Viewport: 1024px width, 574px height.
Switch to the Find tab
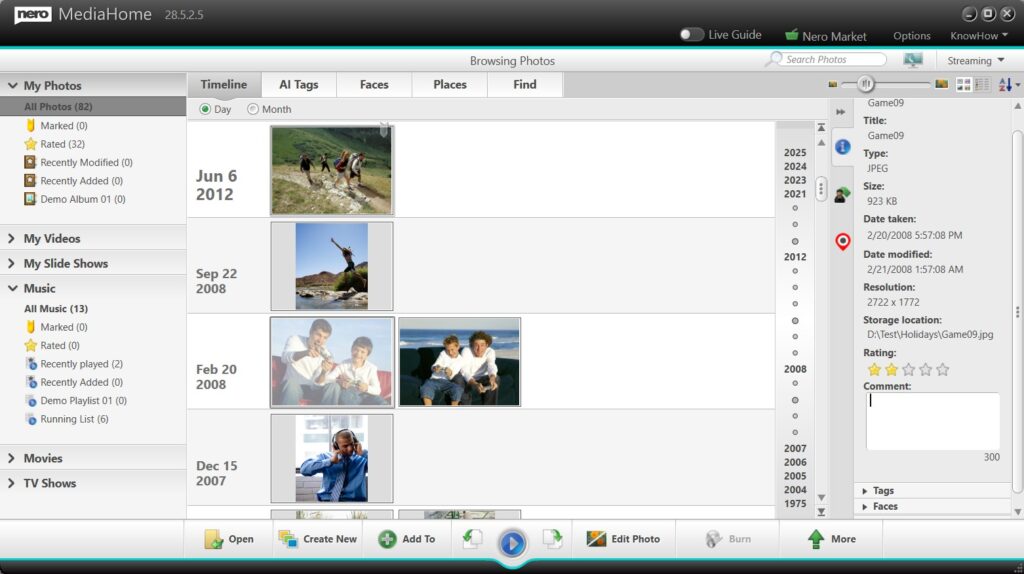coord(525,85)
